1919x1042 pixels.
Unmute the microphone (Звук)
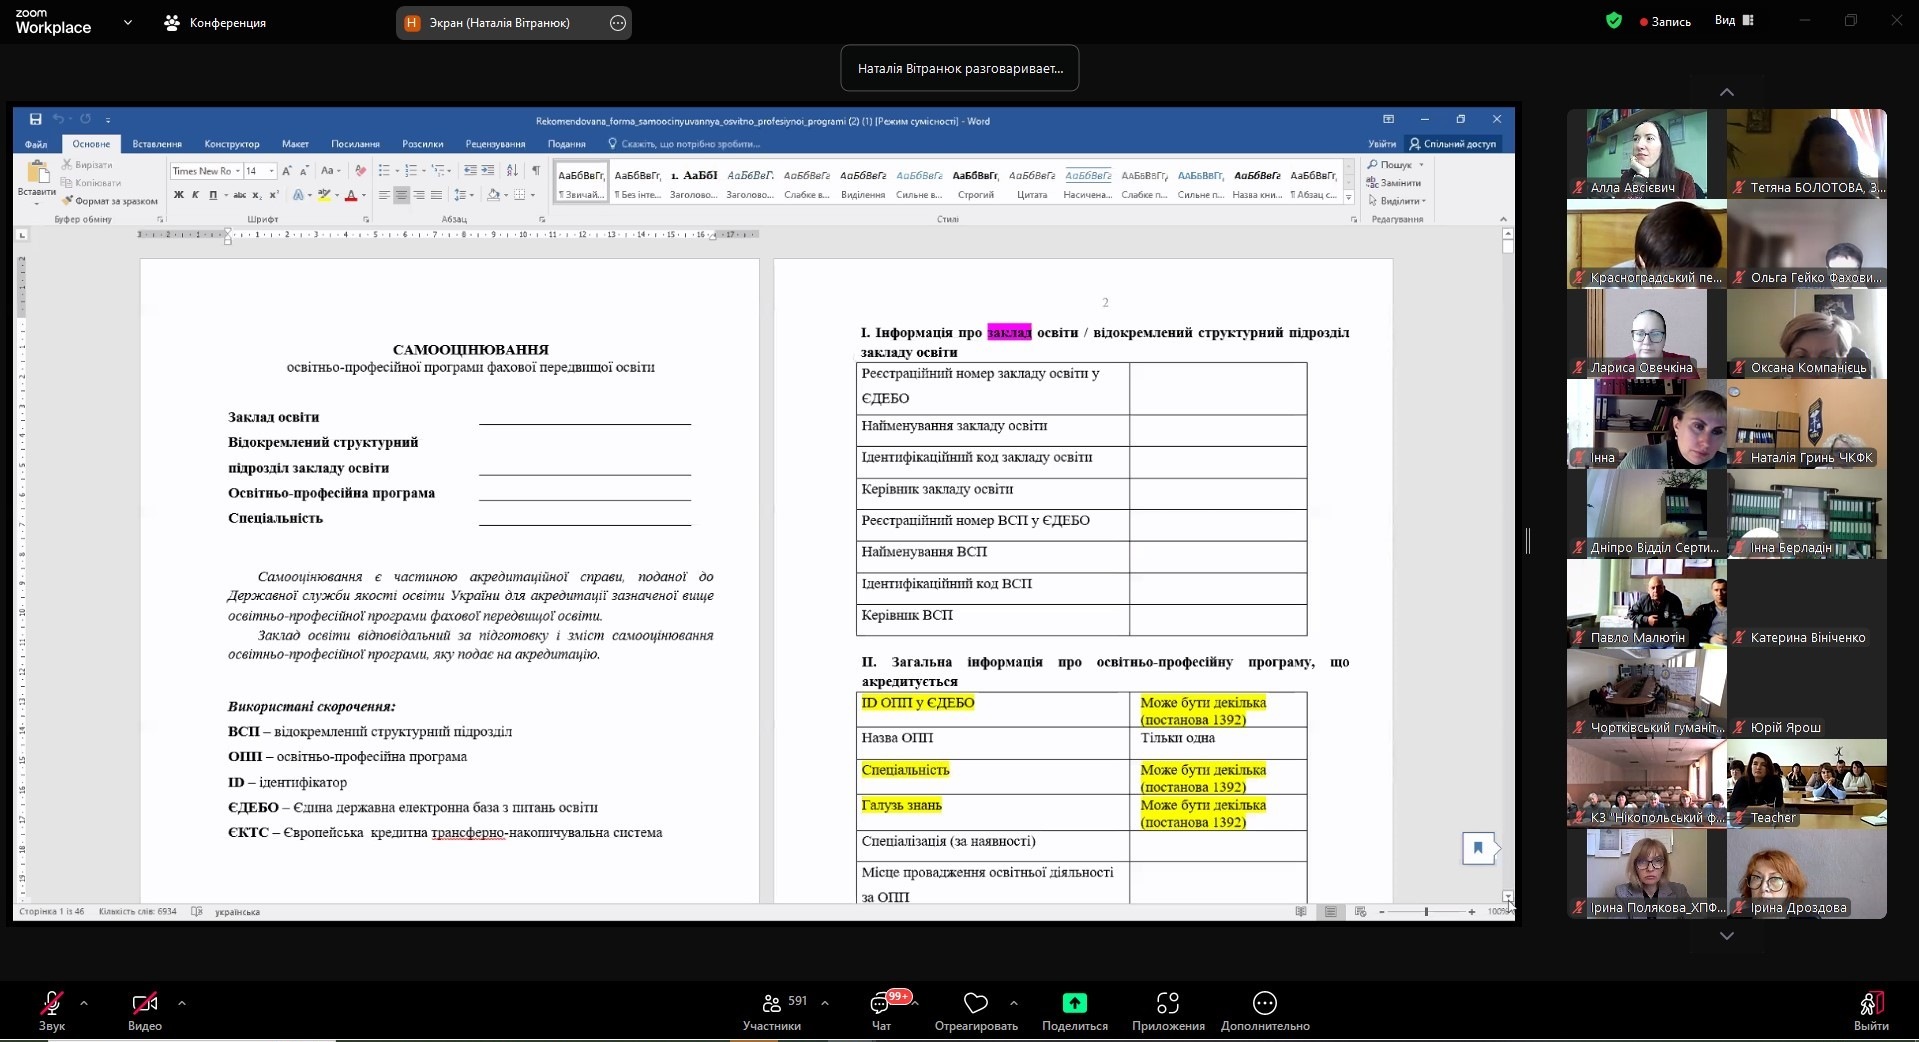pos(52,1004)
